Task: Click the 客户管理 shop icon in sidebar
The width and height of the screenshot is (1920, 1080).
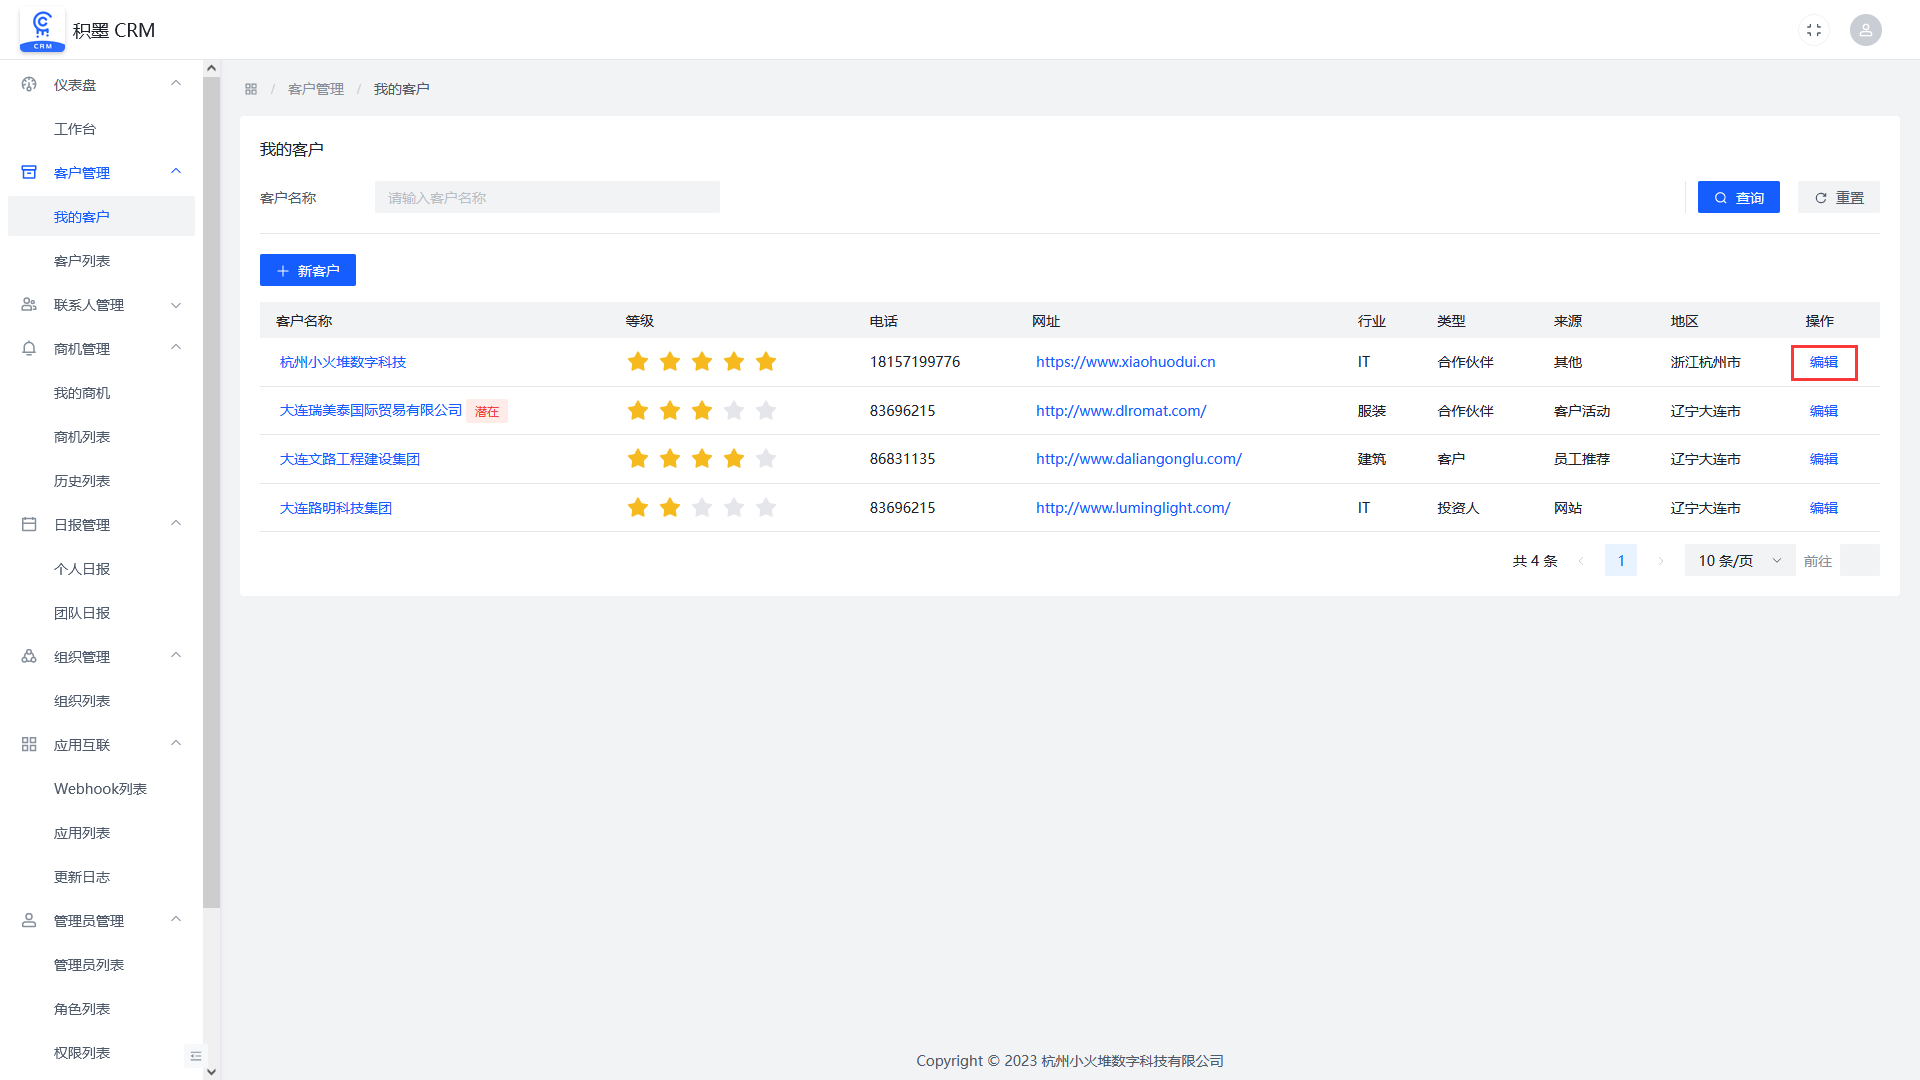Action: (x=29, y=173)
